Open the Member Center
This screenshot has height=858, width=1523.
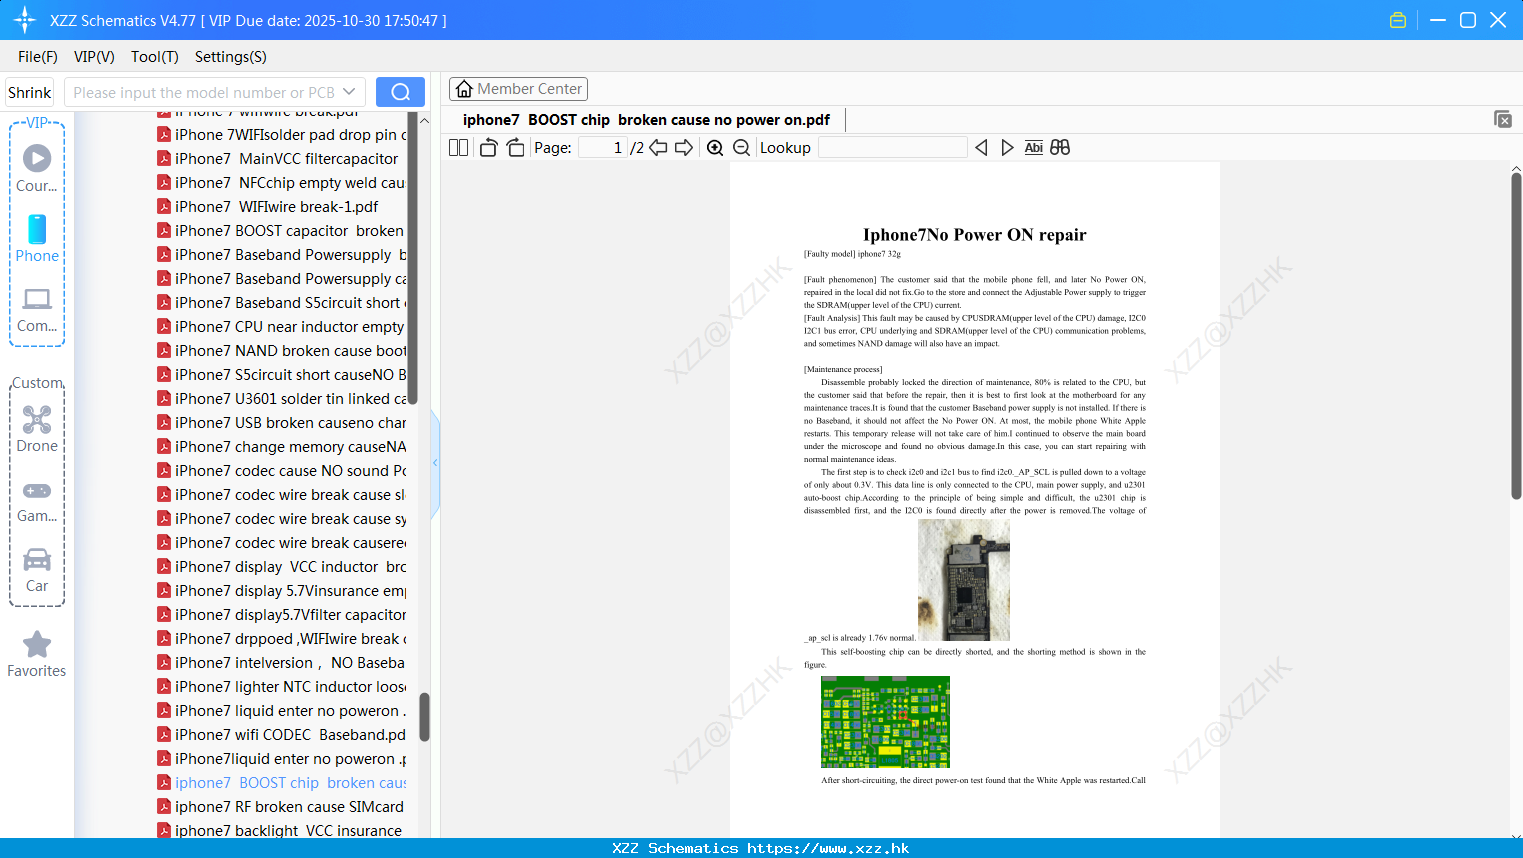pos(518,89)
